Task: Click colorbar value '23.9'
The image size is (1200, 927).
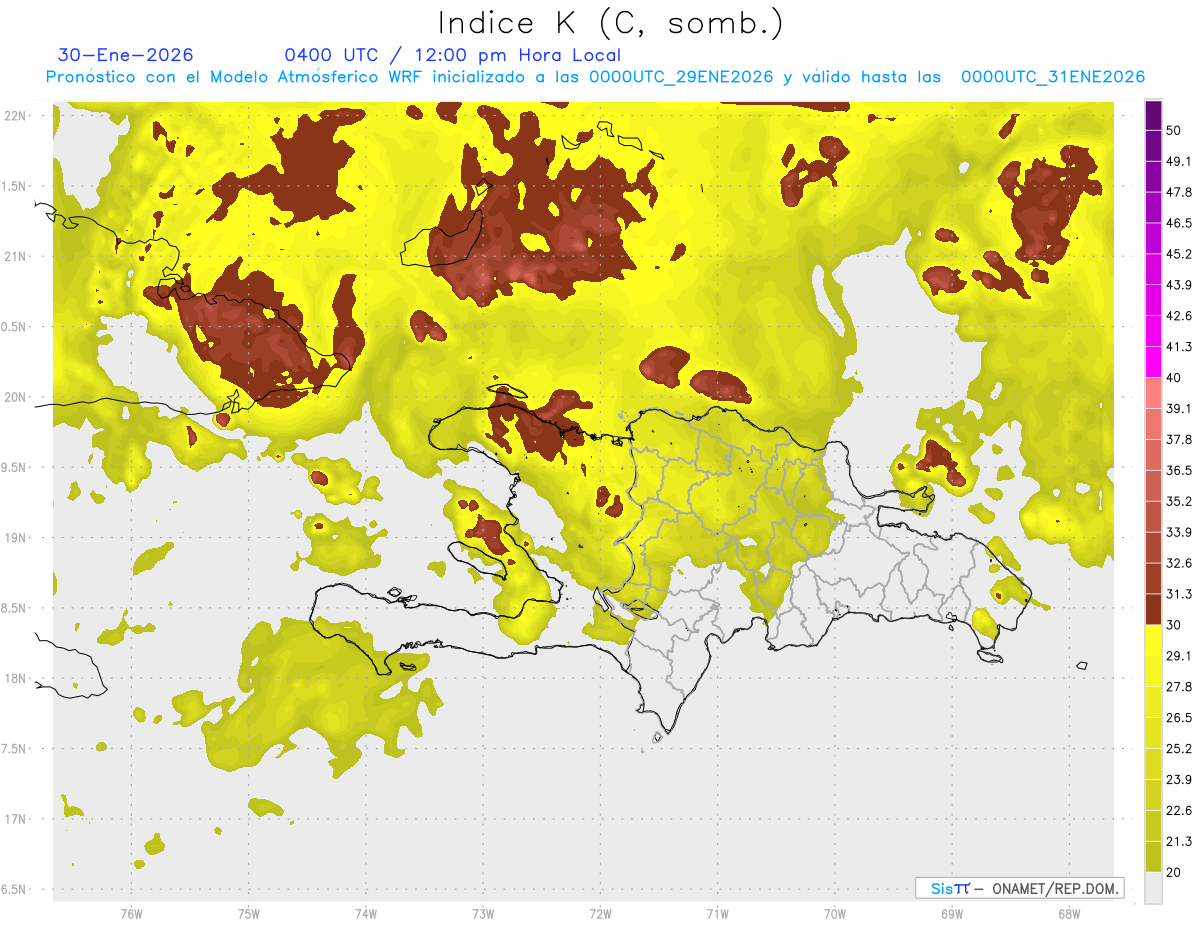Action: pyautogui.click(x=1179, y=780)
